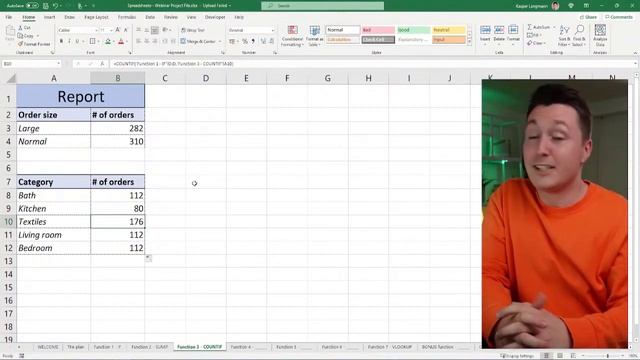Toggle Align Right

tap(155, 41)
